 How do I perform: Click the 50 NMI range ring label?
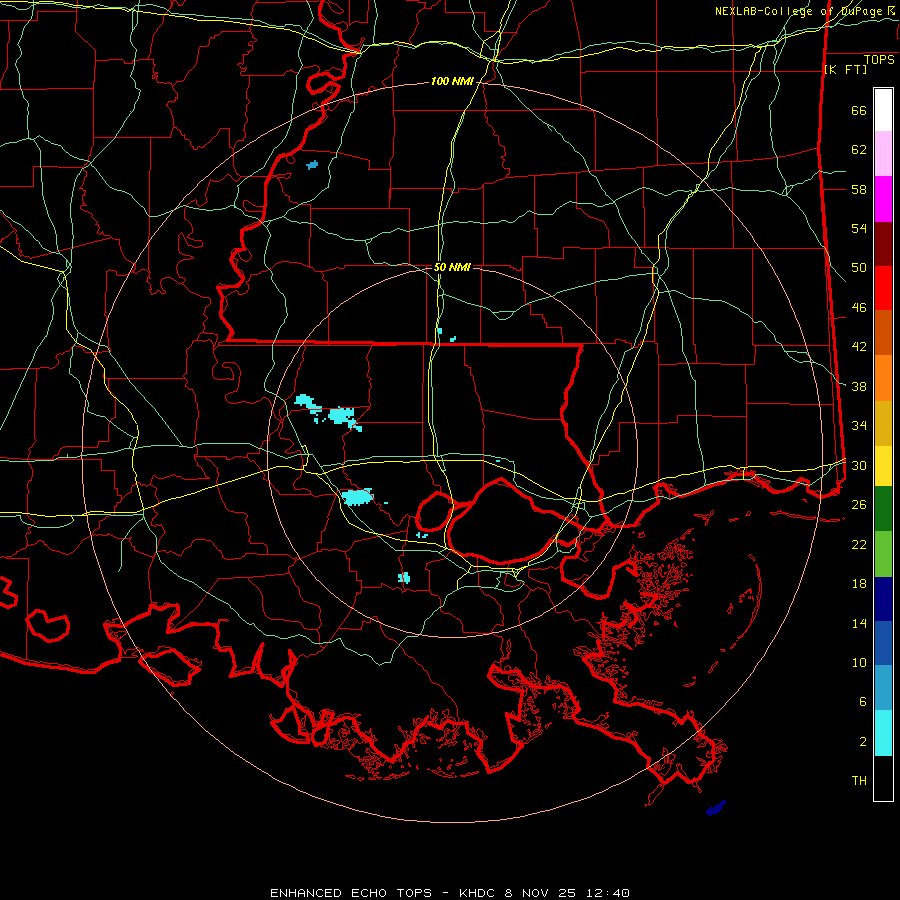coord(452,267)
